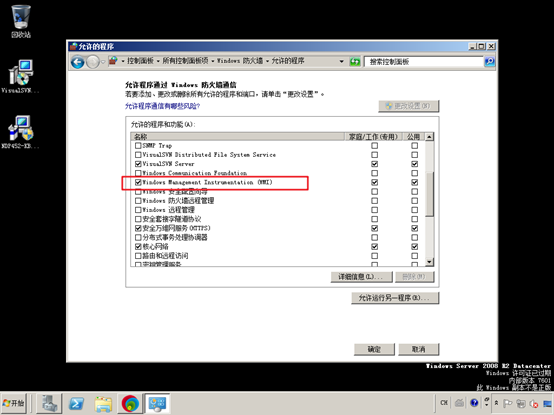Uncheck Windows Management Instrumentation (WMI) name checkbox
This screenshot has width=554, height=415.
(x=138, y=182)
